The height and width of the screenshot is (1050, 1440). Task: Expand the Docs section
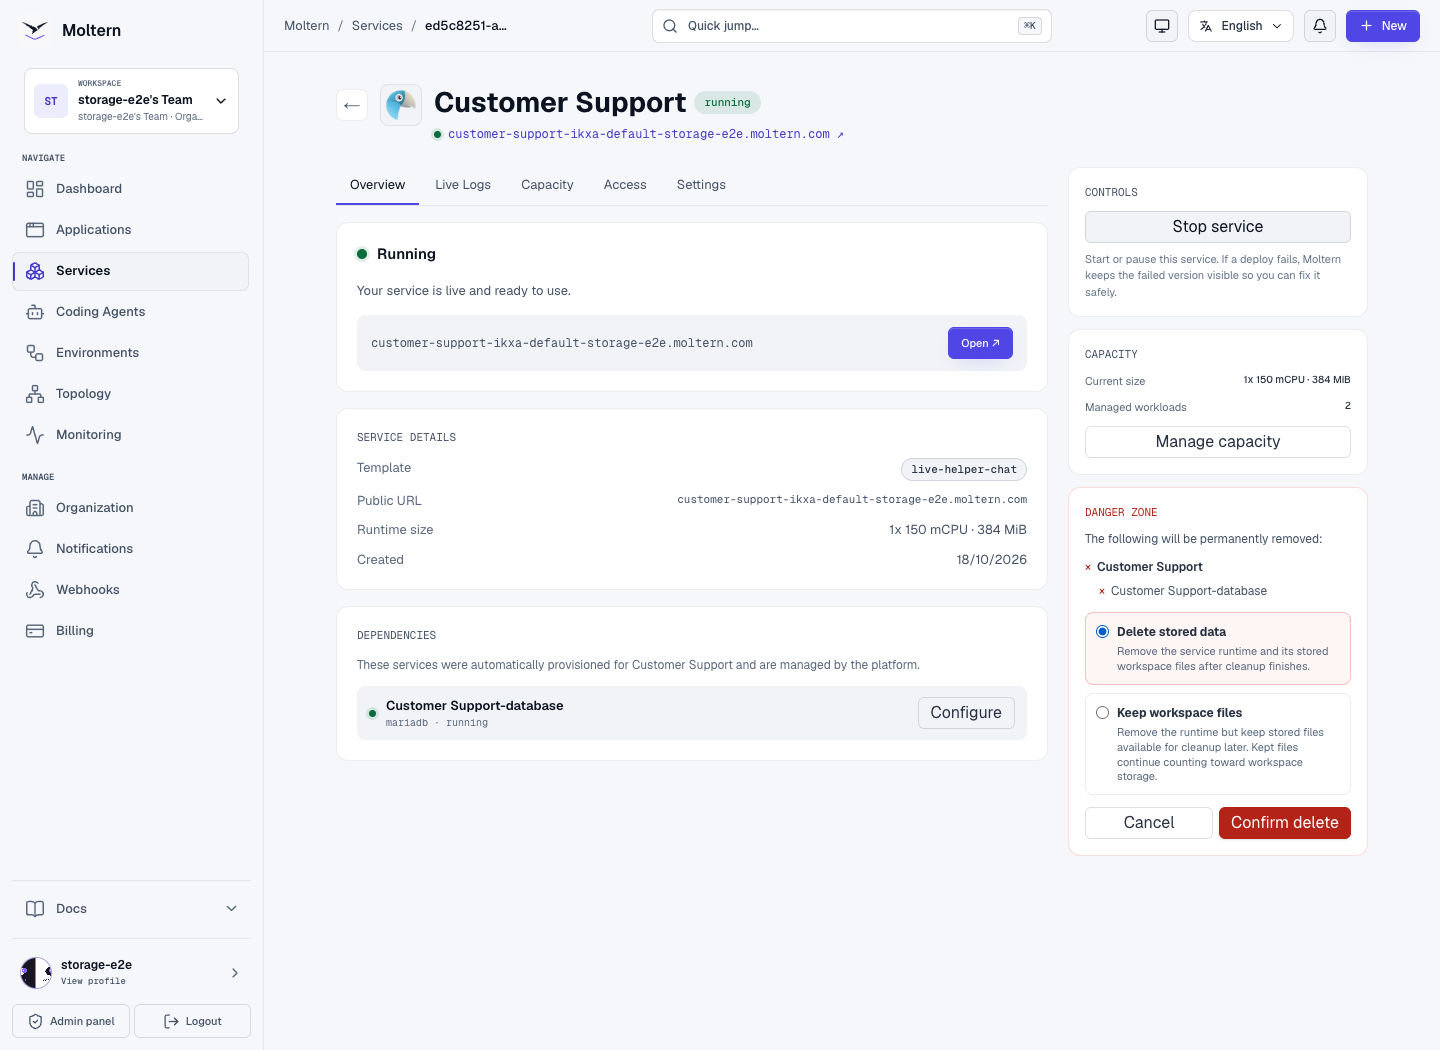pyautogui.click(x=131, y=909)
